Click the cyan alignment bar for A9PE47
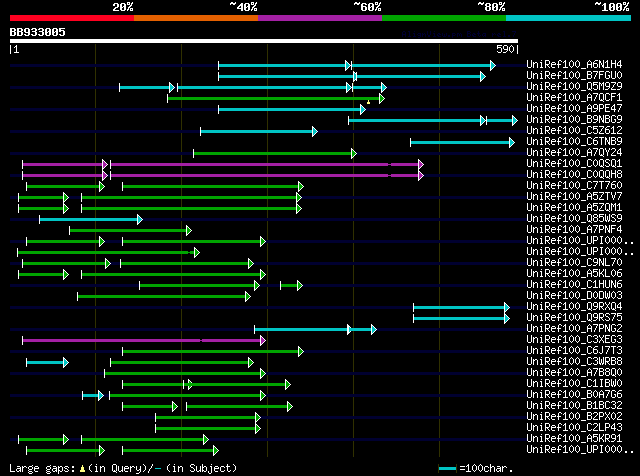Image resolution: width=640 pixels, height=476 pixels. [292, 109]
